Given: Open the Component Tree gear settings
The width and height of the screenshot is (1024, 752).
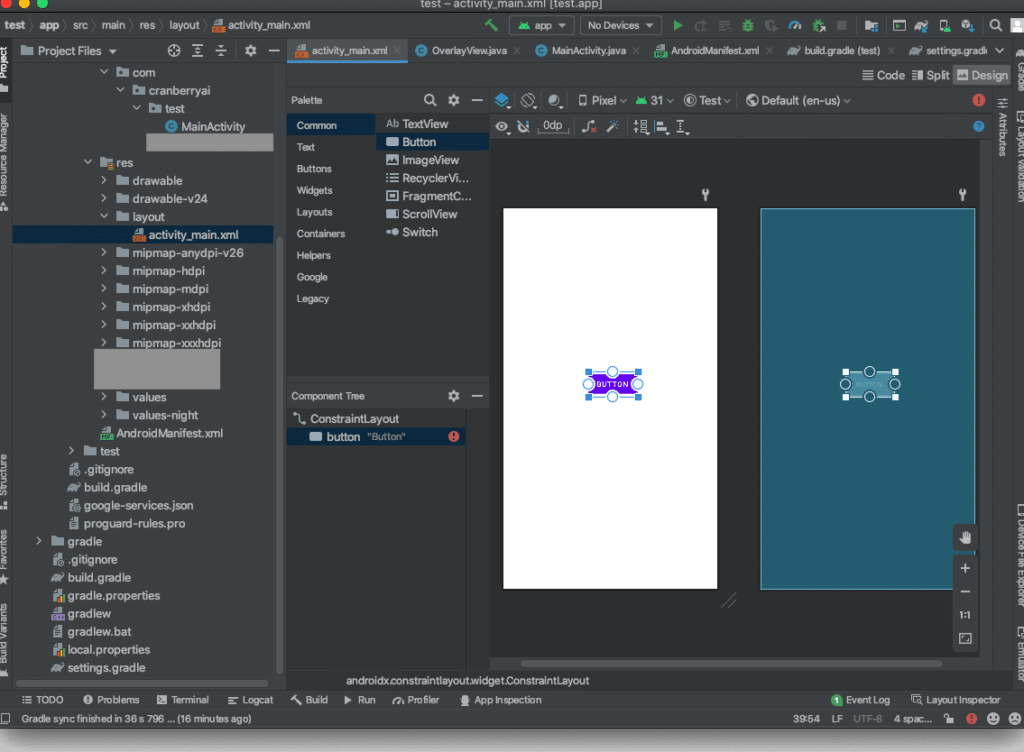Looking at the screenshot, I should [x=454, y=396].
